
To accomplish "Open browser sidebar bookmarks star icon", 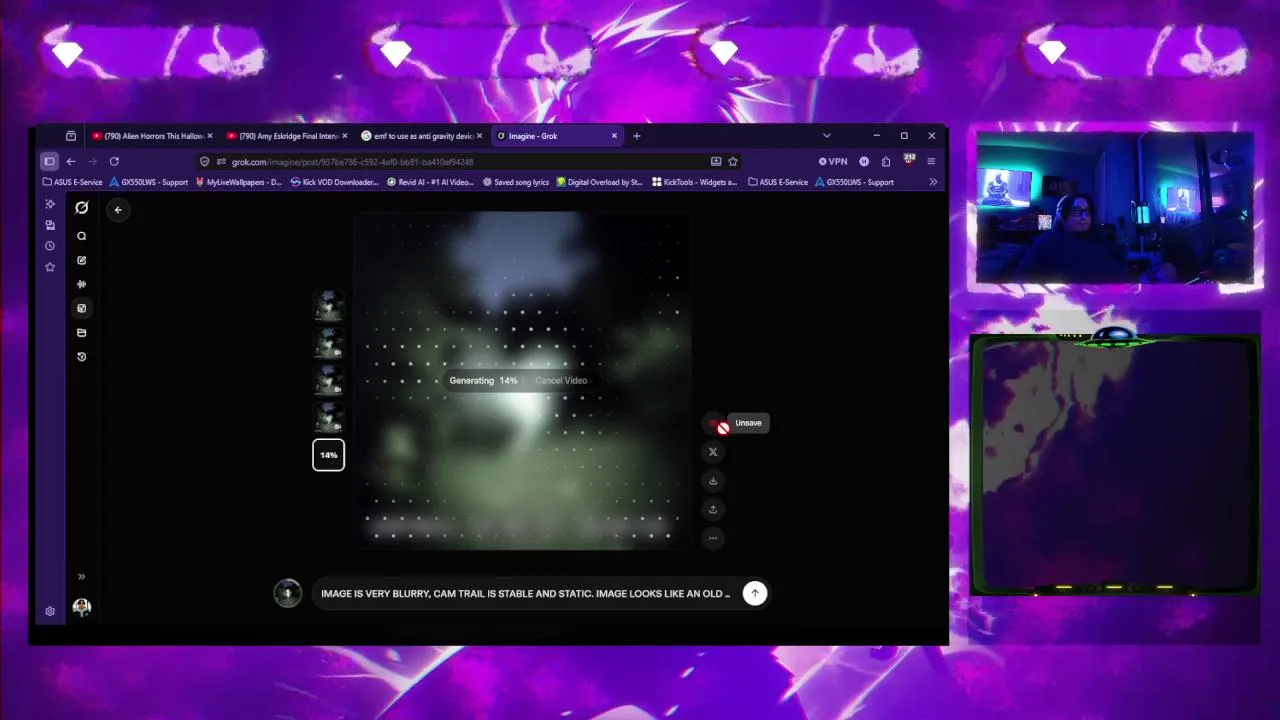I will point(50,267).
